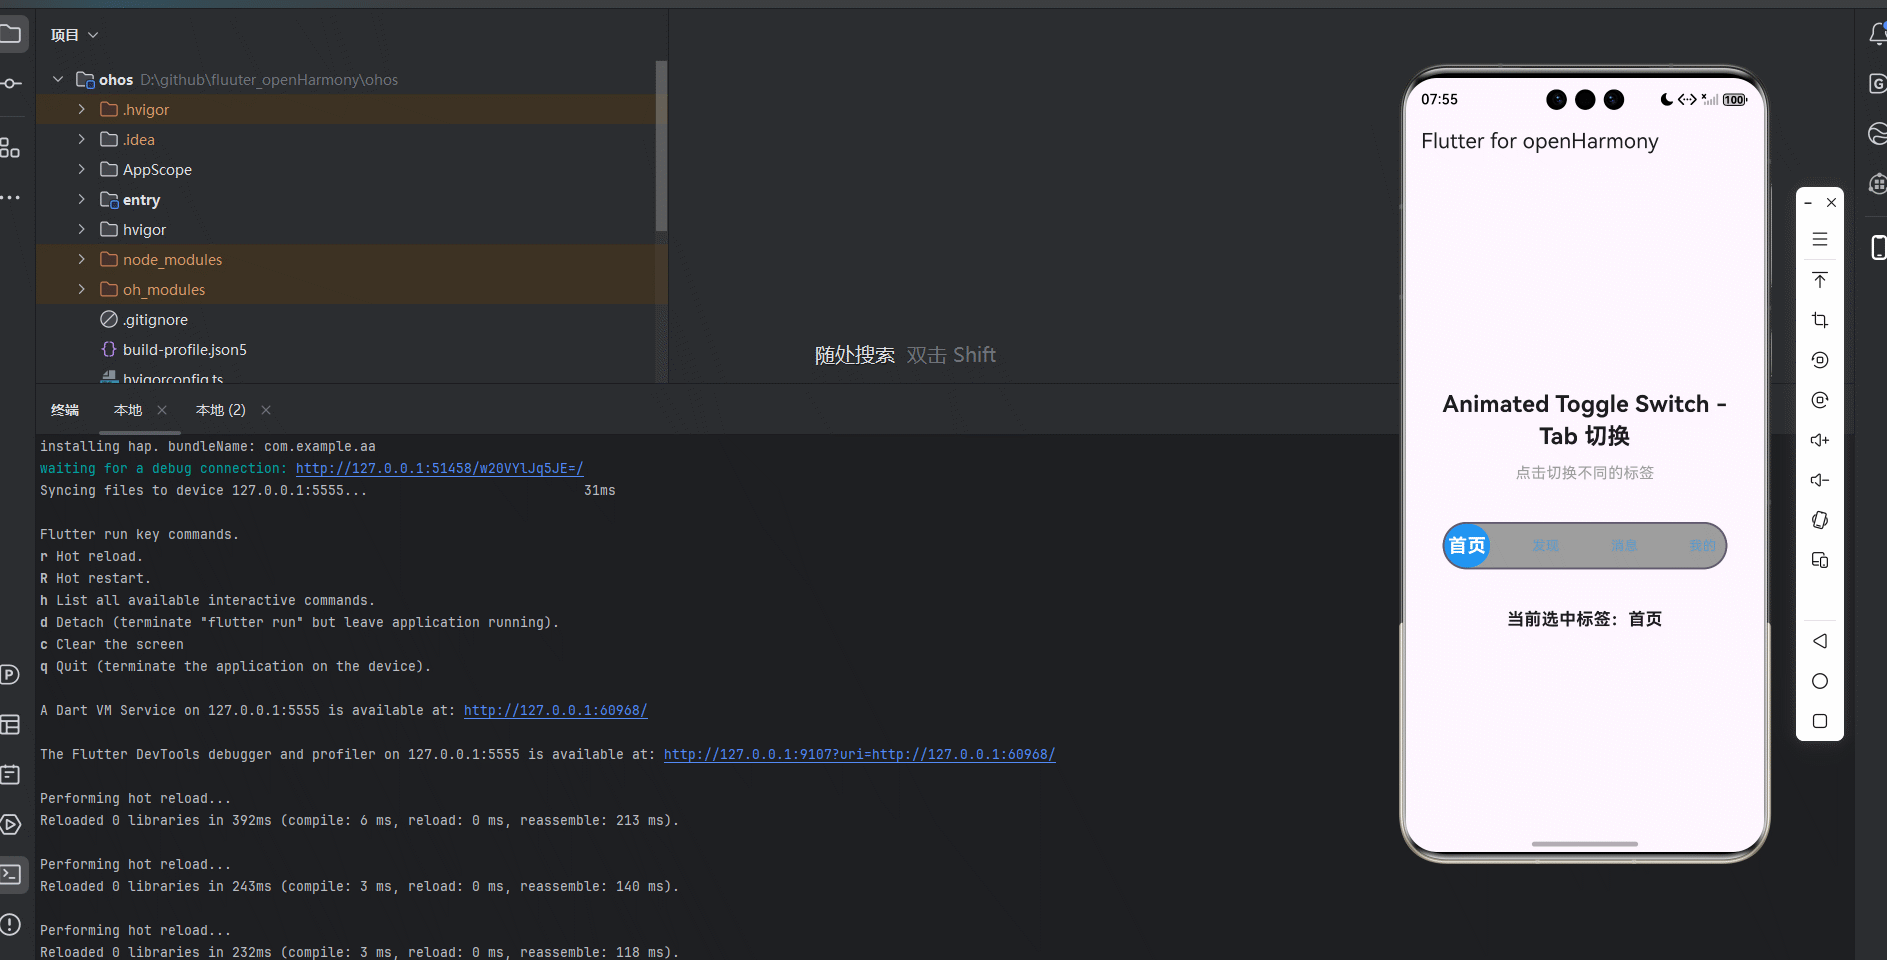Open the Log tool window icon
Viewport: 1887px width, 960px height.
point(10,775)
